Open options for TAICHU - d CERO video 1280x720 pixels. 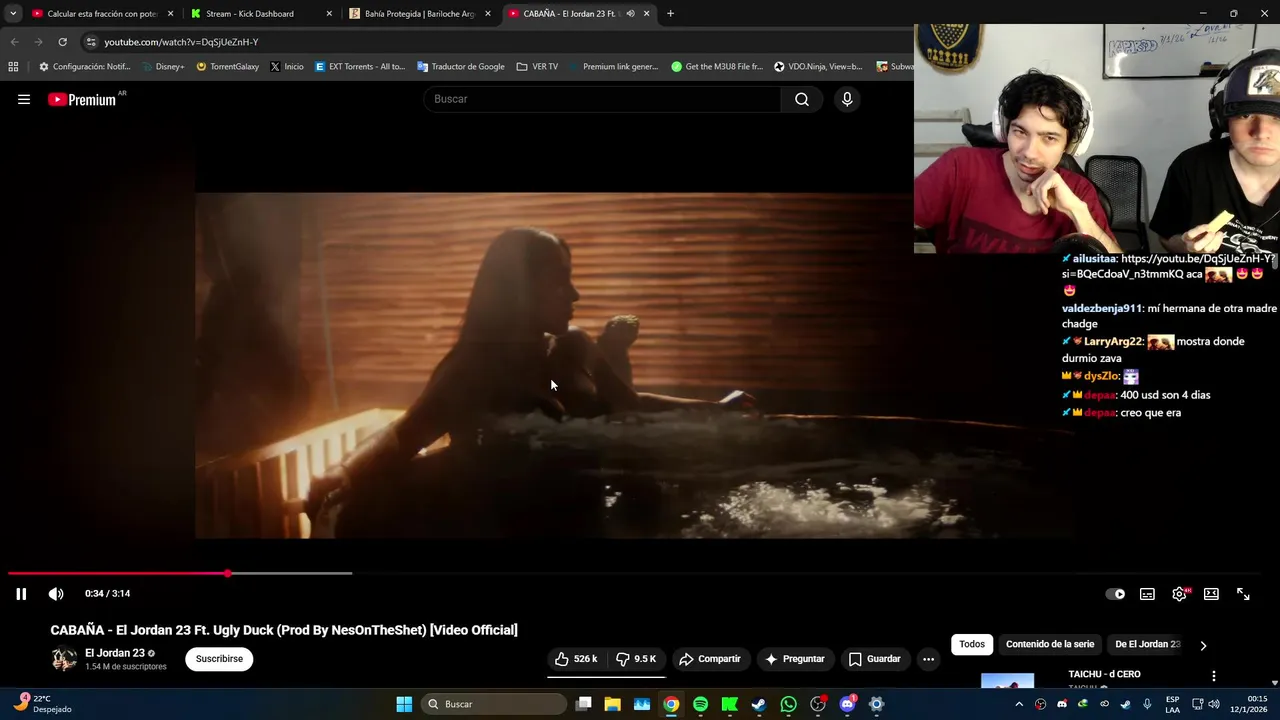1214,676
